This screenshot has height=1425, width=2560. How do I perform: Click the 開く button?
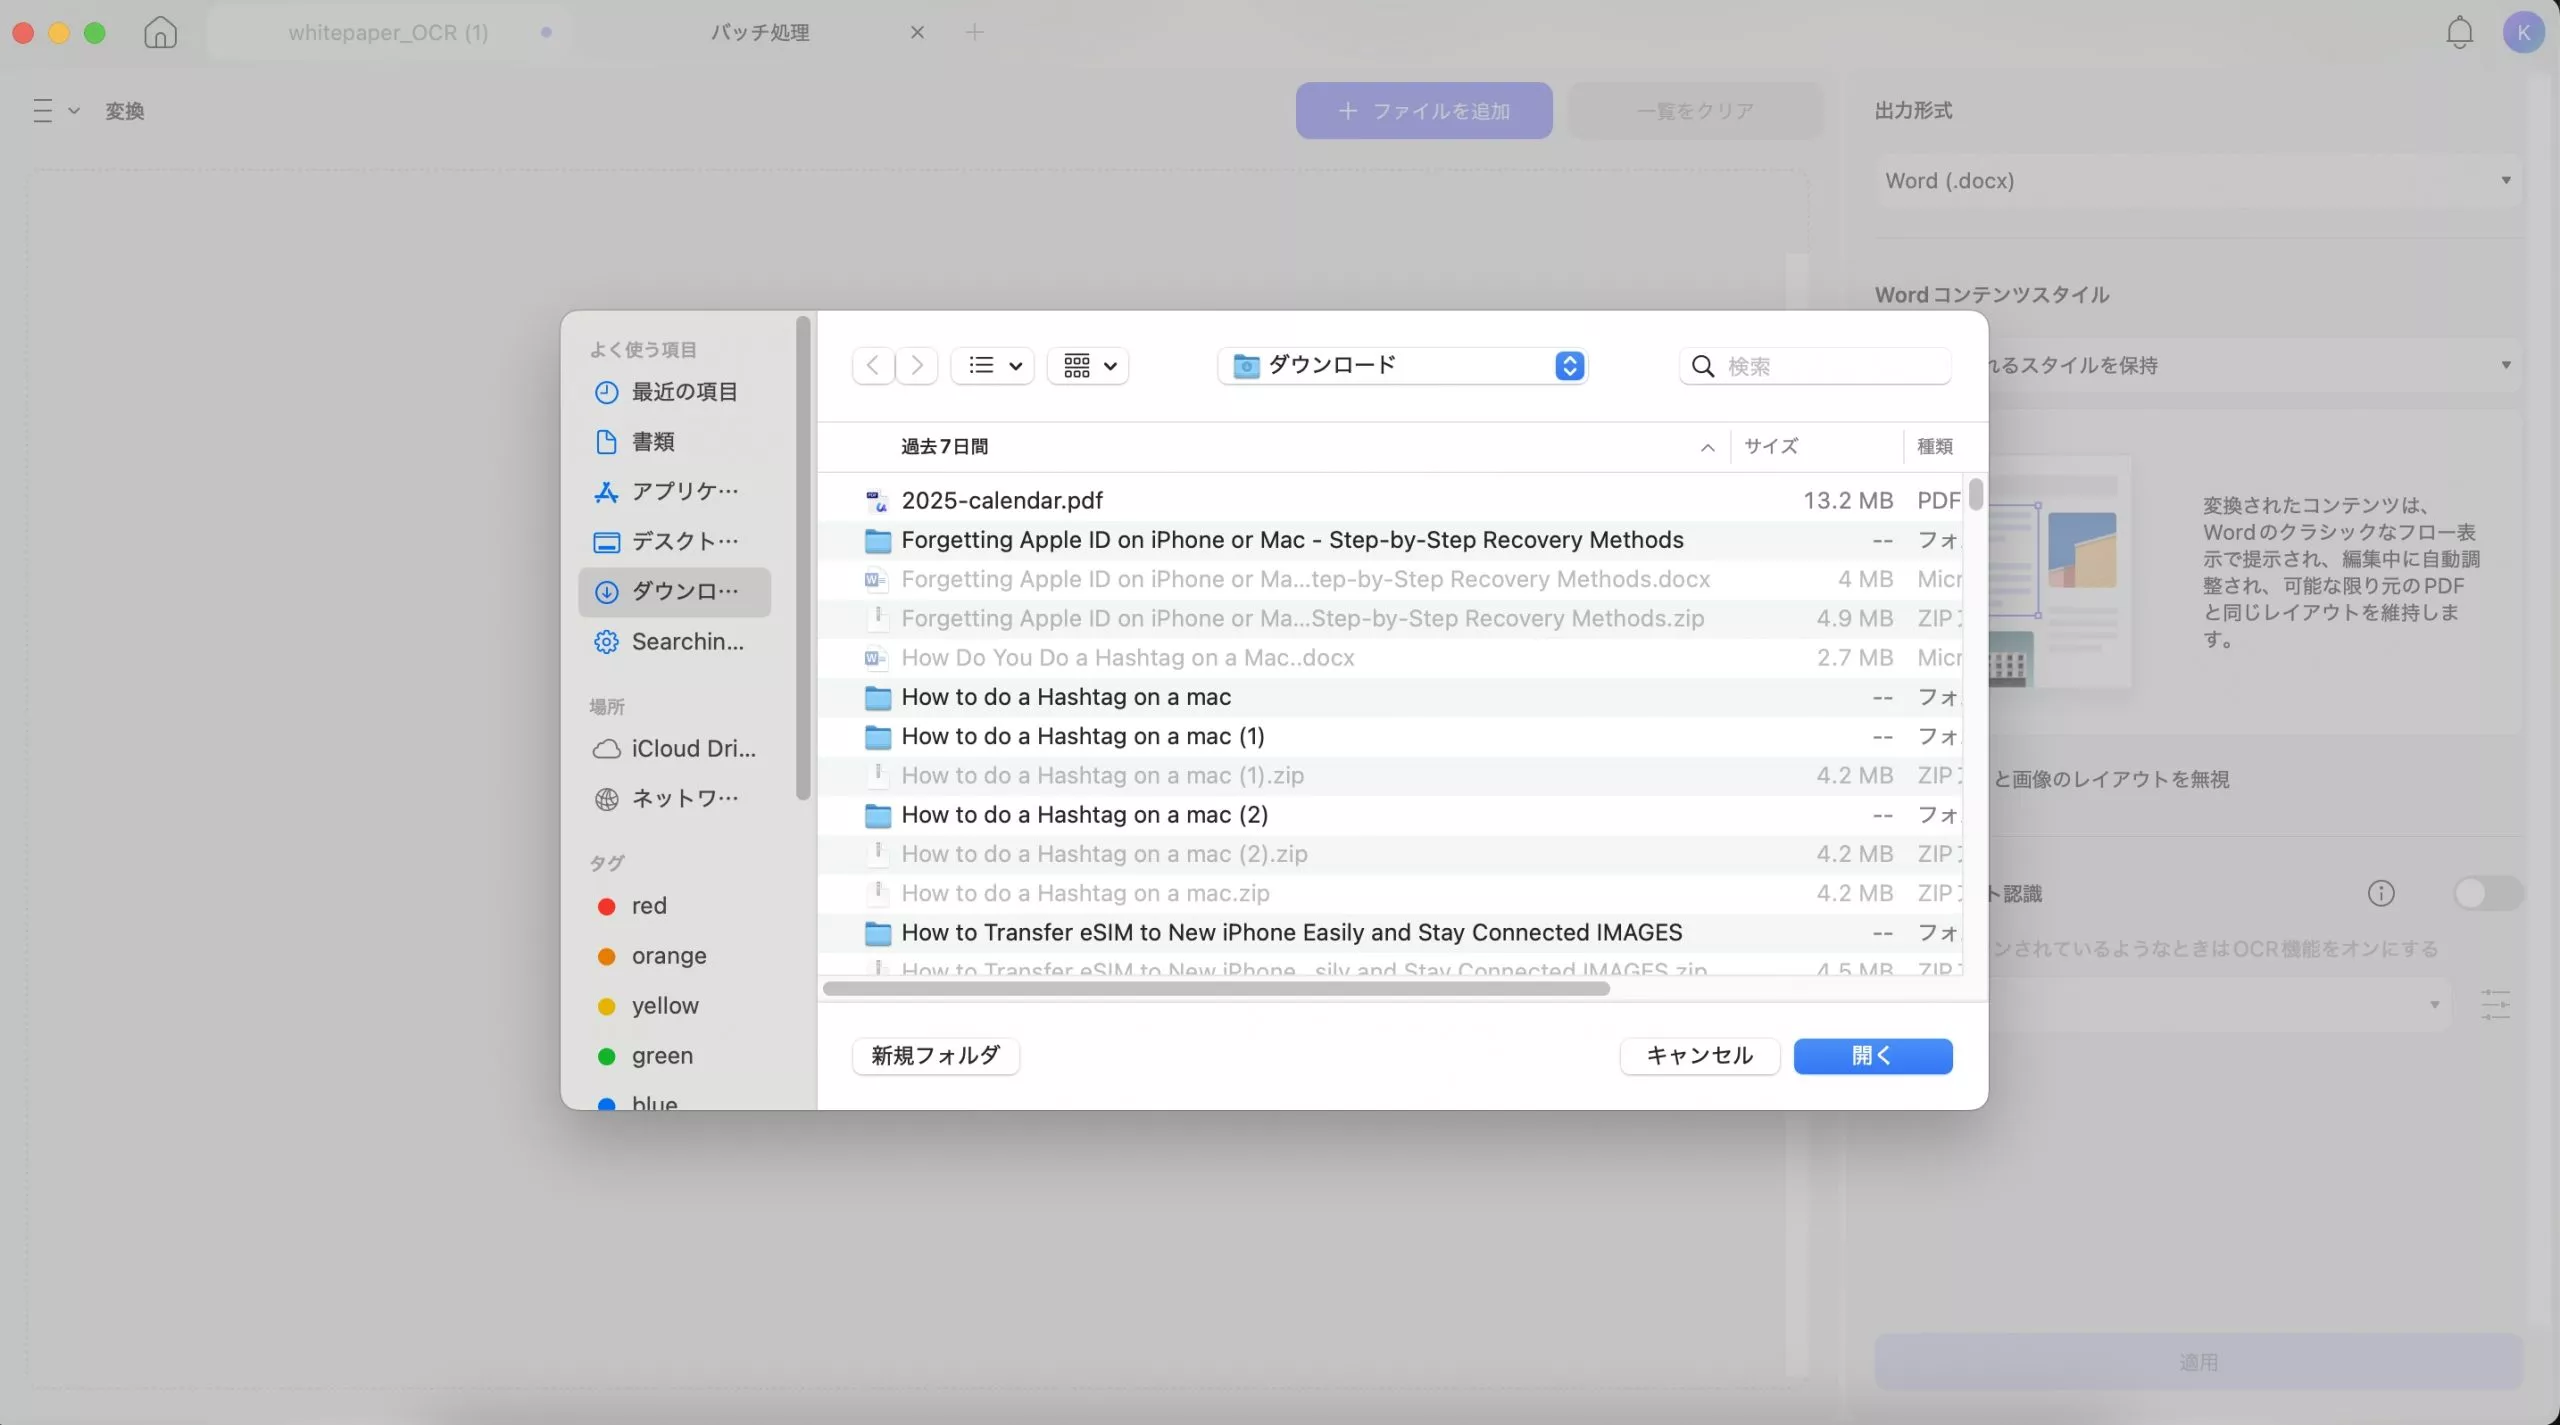(x=1872, y=1055)
